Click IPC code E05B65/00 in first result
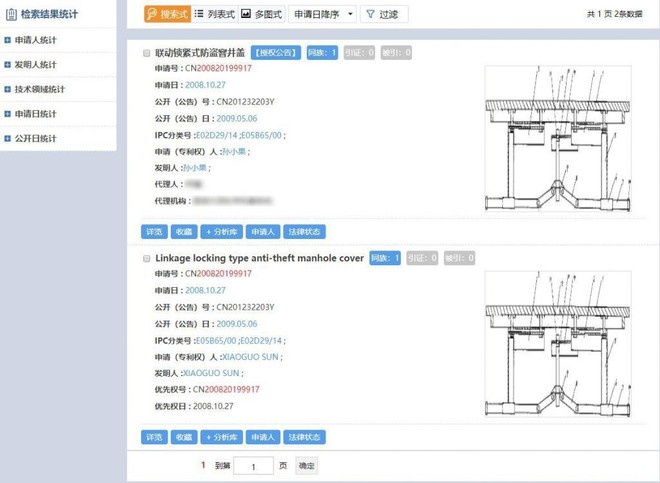Screen dimensions: 660x483 click(261, 135)
